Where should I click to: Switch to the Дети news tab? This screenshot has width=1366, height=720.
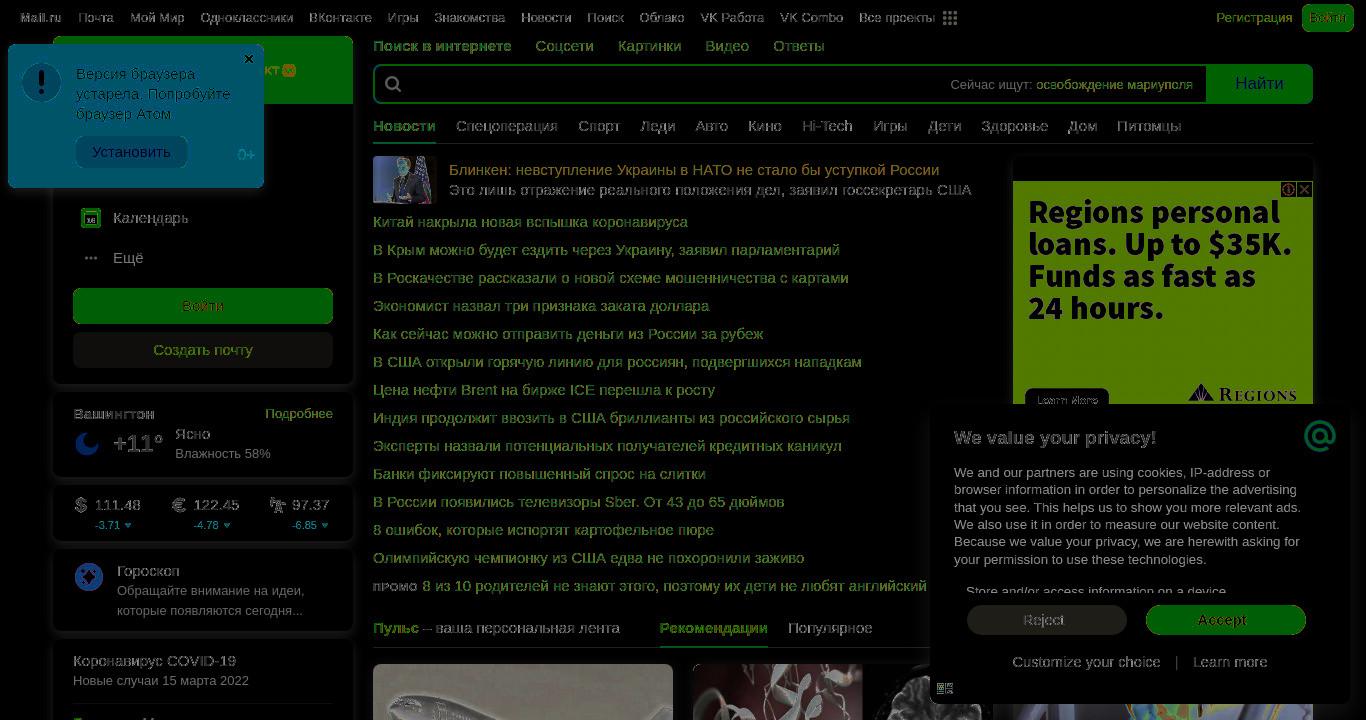pos(944,126)
